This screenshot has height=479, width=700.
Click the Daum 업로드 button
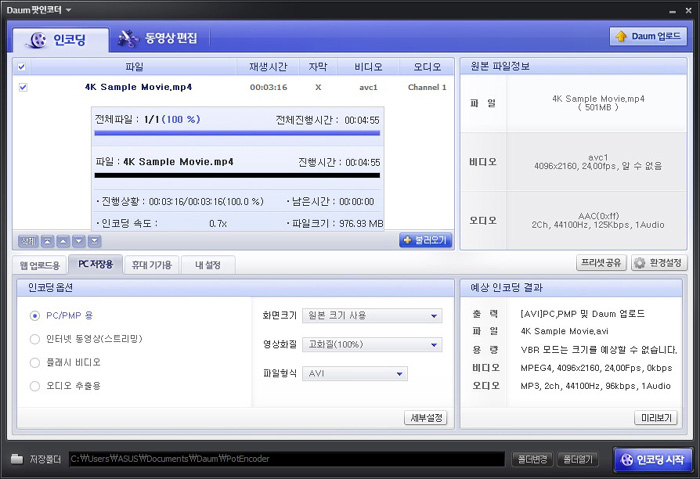[648, 36]
